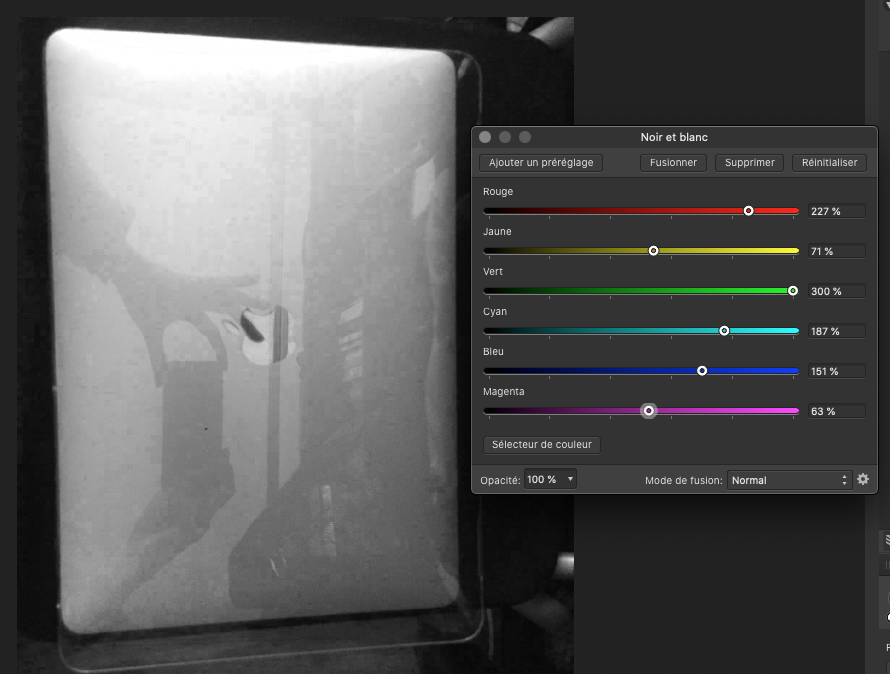Edit the Cyan 187 % value field
The width and height of the screenshot is (890, 674).
[837, 331]
